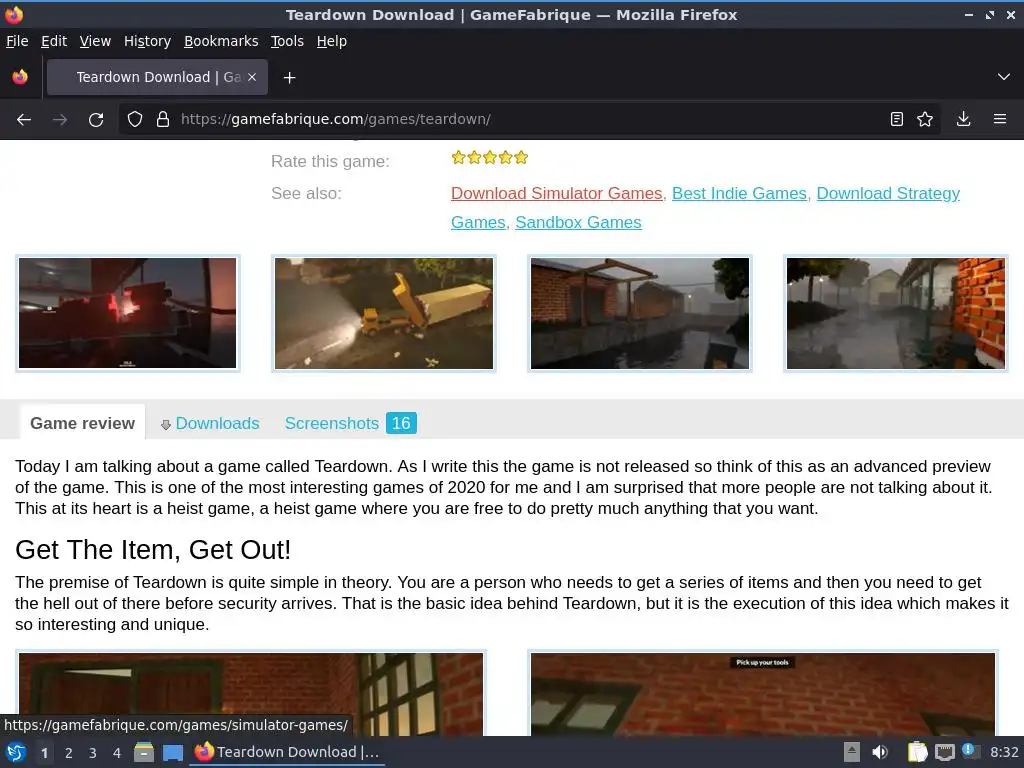The image size is (1024, 768).
Task: Reload the current page
Action: pyautogui.click(x=96, y=120)
